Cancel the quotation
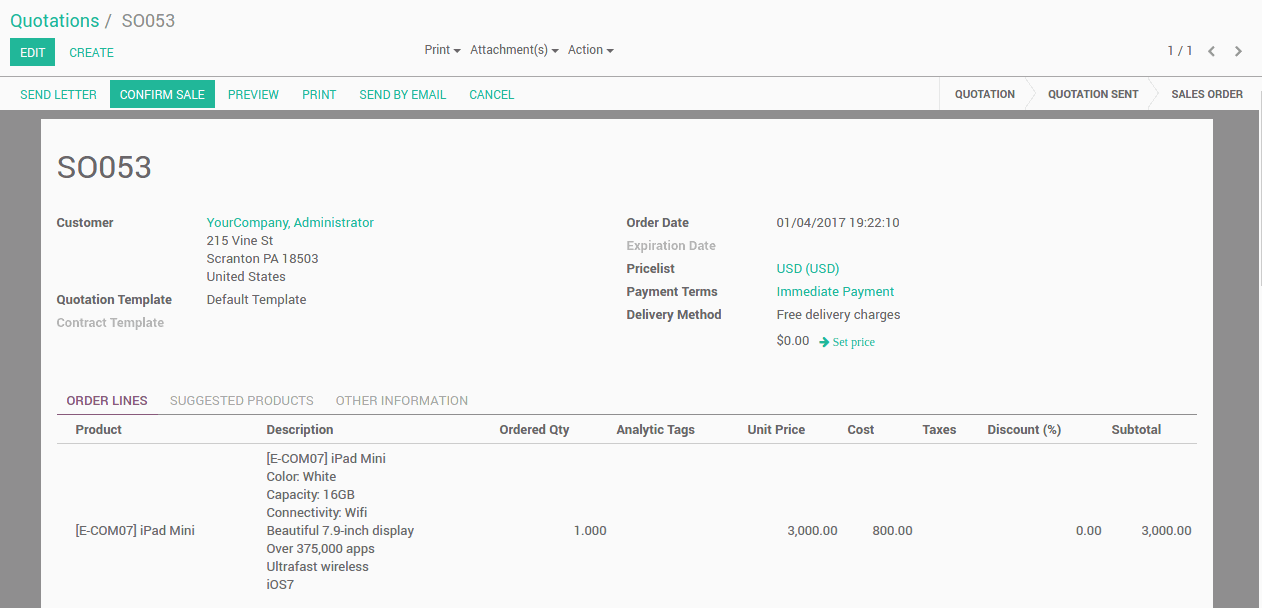This screenshot has width=1262, height=608. pyautogui.click(x=491, y=95)
